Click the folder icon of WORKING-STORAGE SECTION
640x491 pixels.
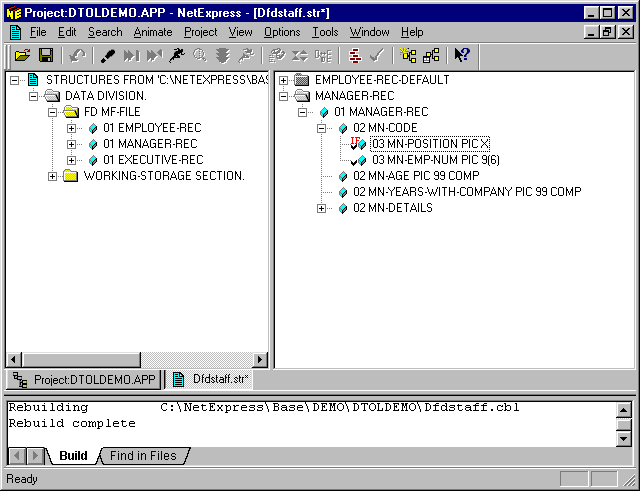[71, 176]
